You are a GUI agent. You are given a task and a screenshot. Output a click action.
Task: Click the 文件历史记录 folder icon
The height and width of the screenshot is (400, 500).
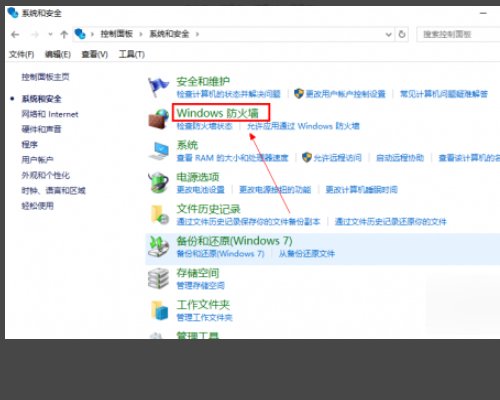[x=159, y=214]
